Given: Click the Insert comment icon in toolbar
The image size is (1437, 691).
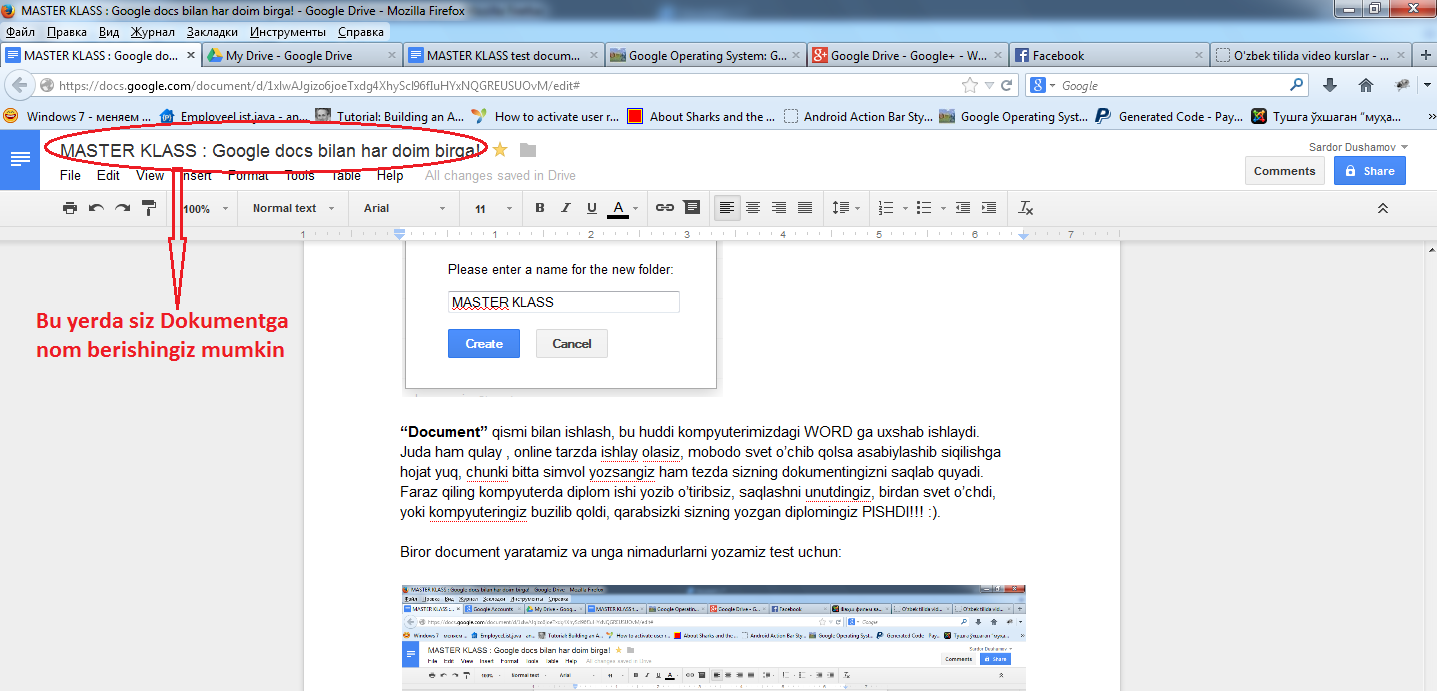Looking at the screenshot, I should [691, 208].
